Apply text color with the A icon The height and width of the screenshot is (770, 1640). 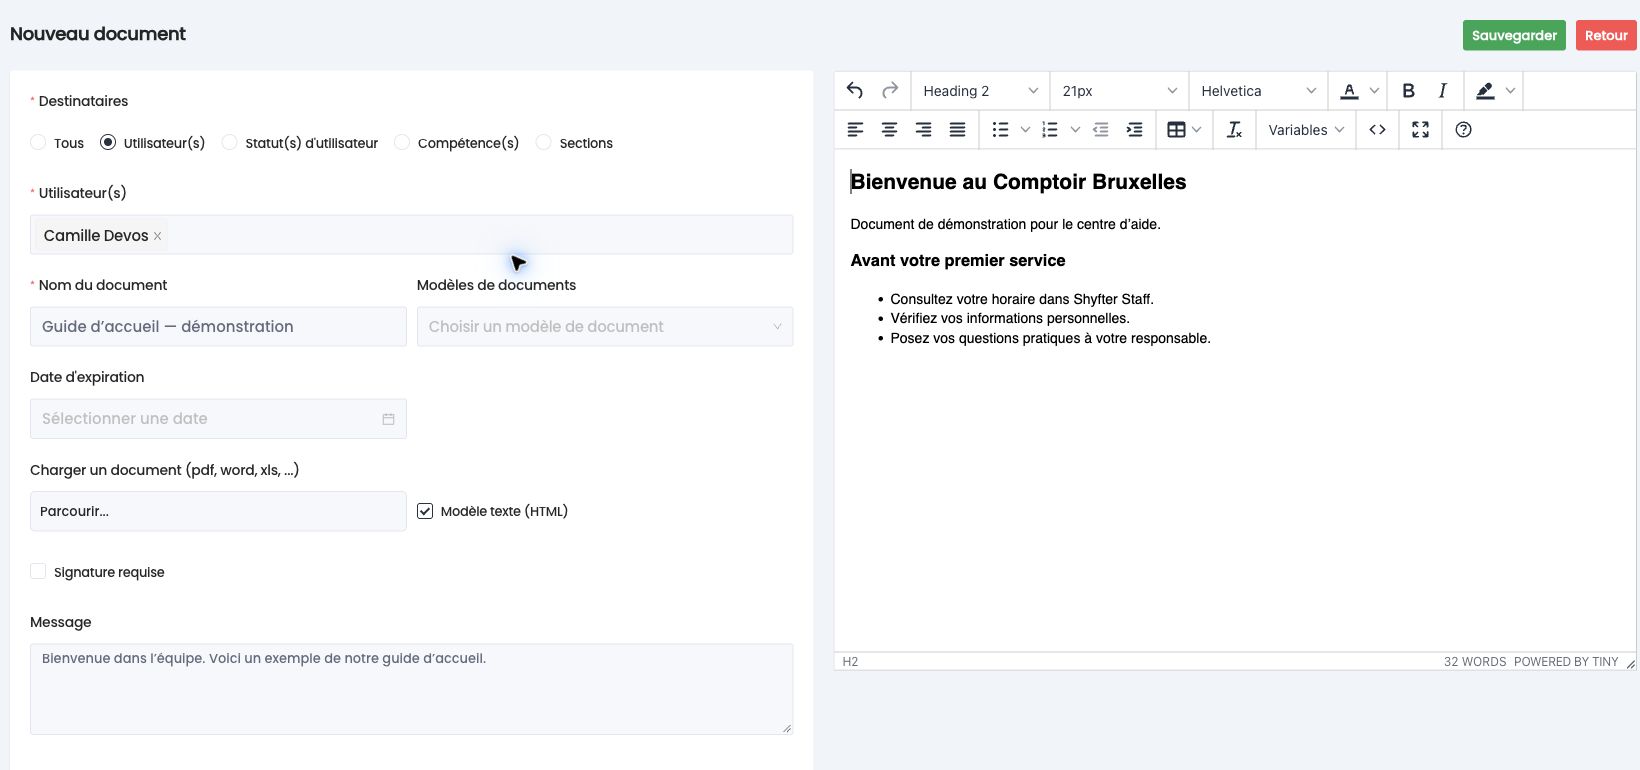pyautogui.click(x=1349, y=91)
